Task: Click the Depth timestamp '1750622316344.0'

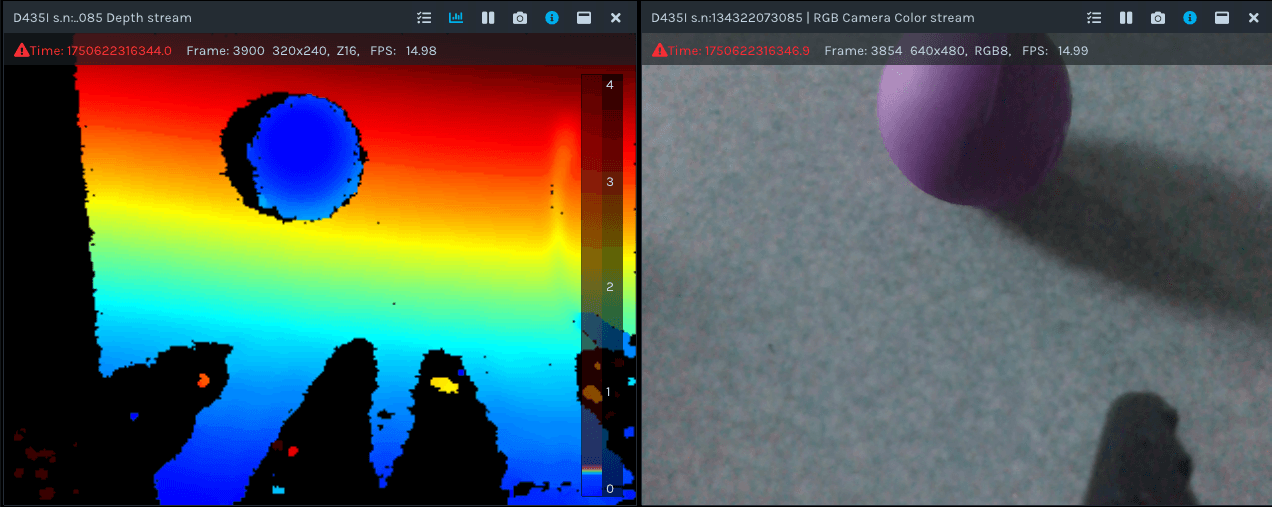Action: click(x=119, y=51)
